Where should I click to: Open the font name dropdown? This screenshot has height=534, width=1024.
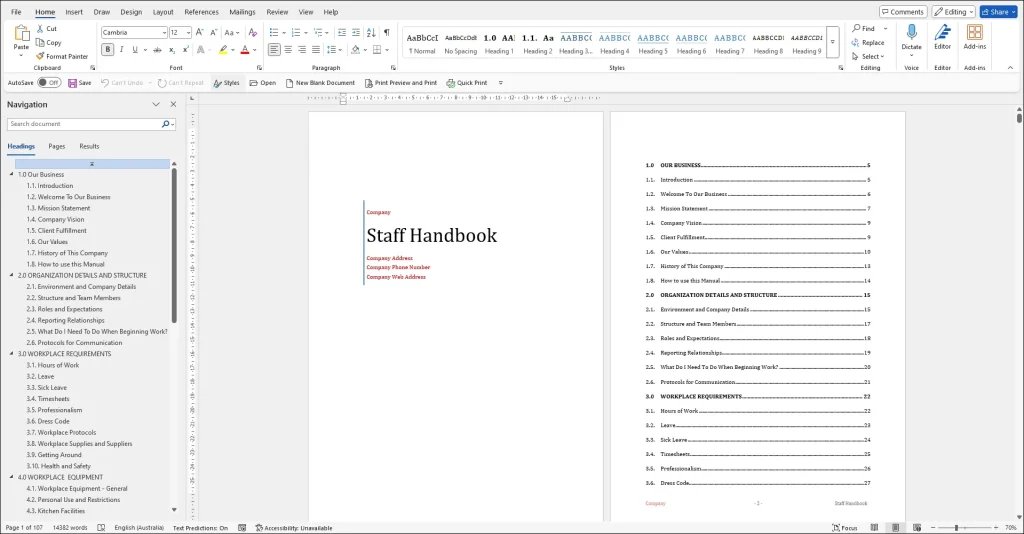[164, 33]
